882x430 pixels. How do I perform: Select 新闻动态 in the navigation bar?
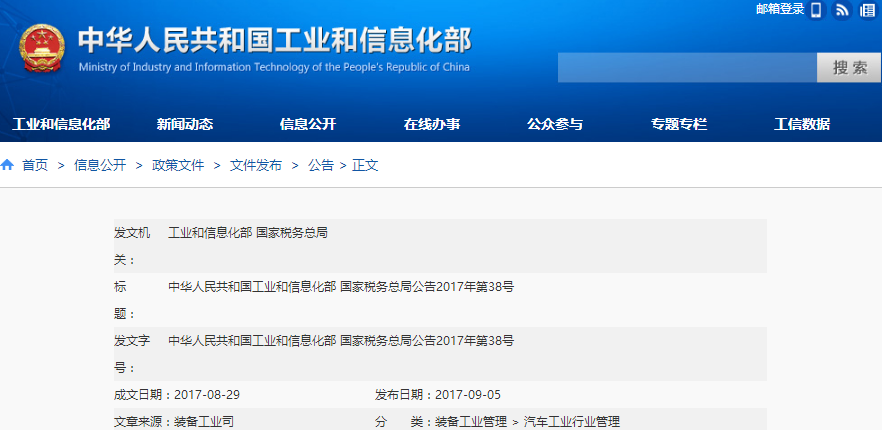point(185,124)
